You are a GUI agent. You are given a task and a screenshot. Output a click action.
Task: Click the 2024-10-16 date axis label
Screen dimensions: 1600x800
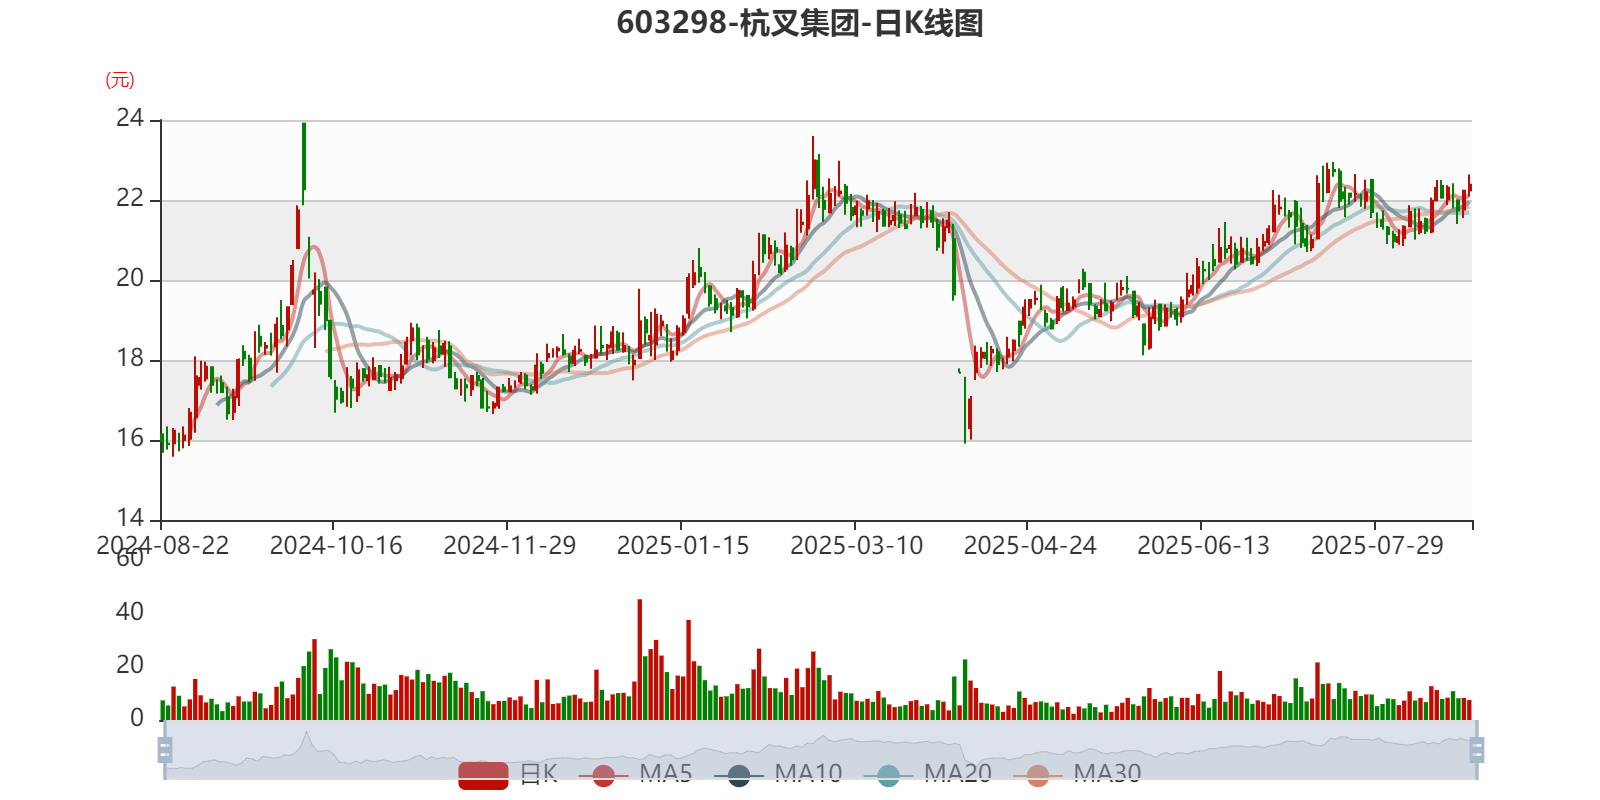point(336,546)
